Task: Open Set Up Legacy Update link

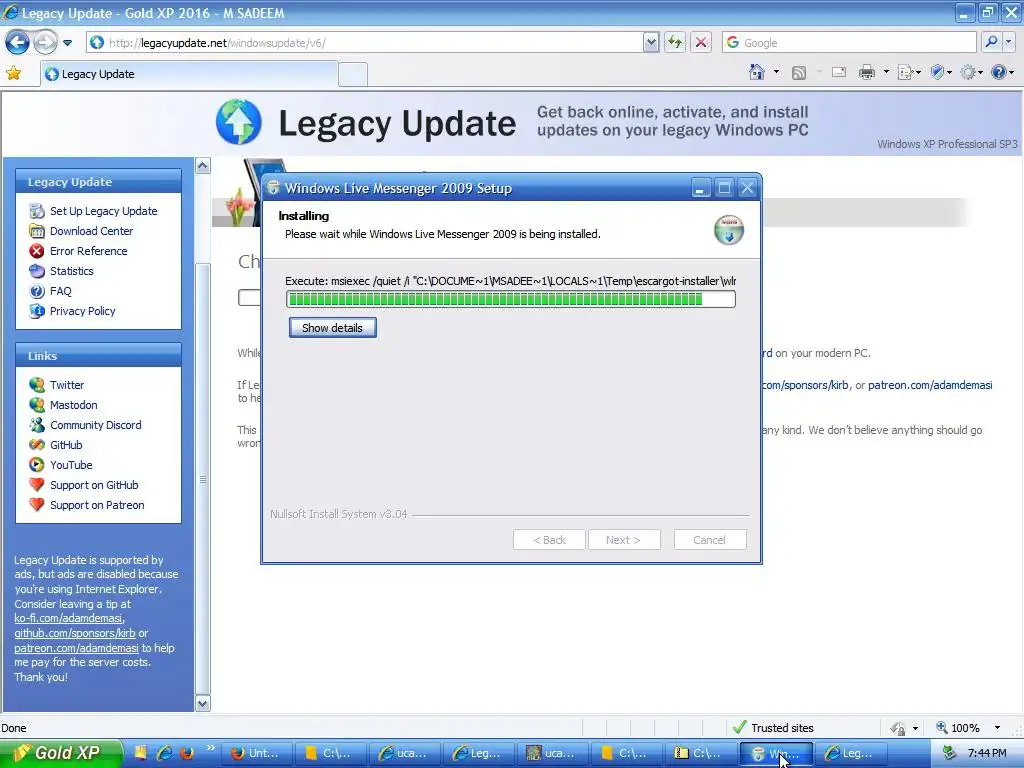Action: coord(103,211)
